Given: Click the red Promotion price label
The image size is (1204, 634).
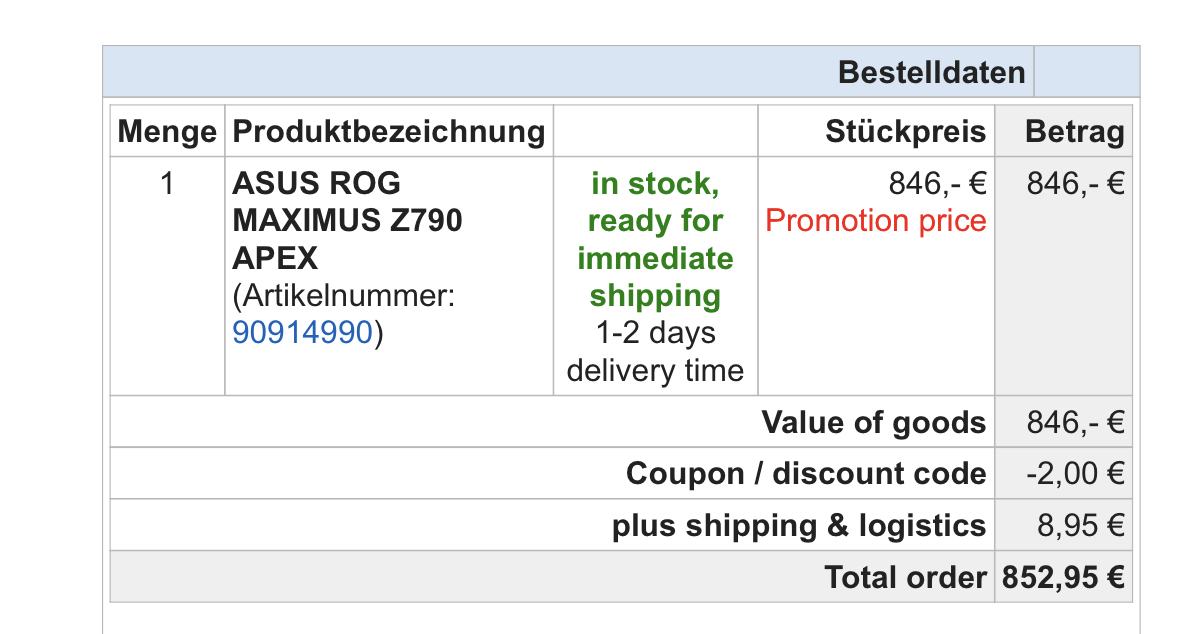Looking at the screenshot, I should (876, 221).
